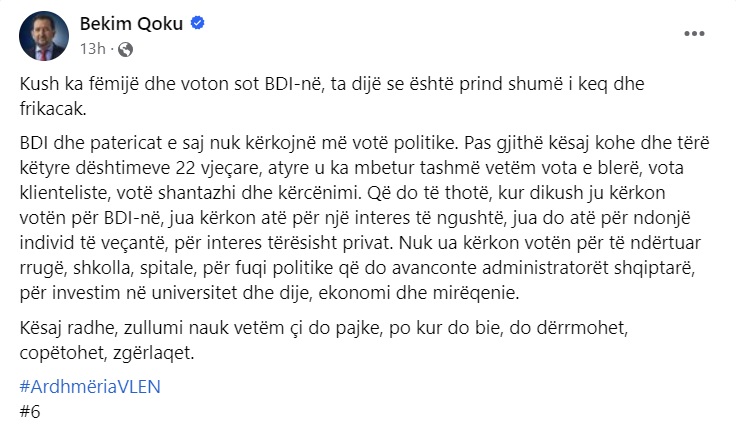Click the sentence starting 'Kësaj radhe, zullumi'
The image size is (736, 436).
coord(324,340)
